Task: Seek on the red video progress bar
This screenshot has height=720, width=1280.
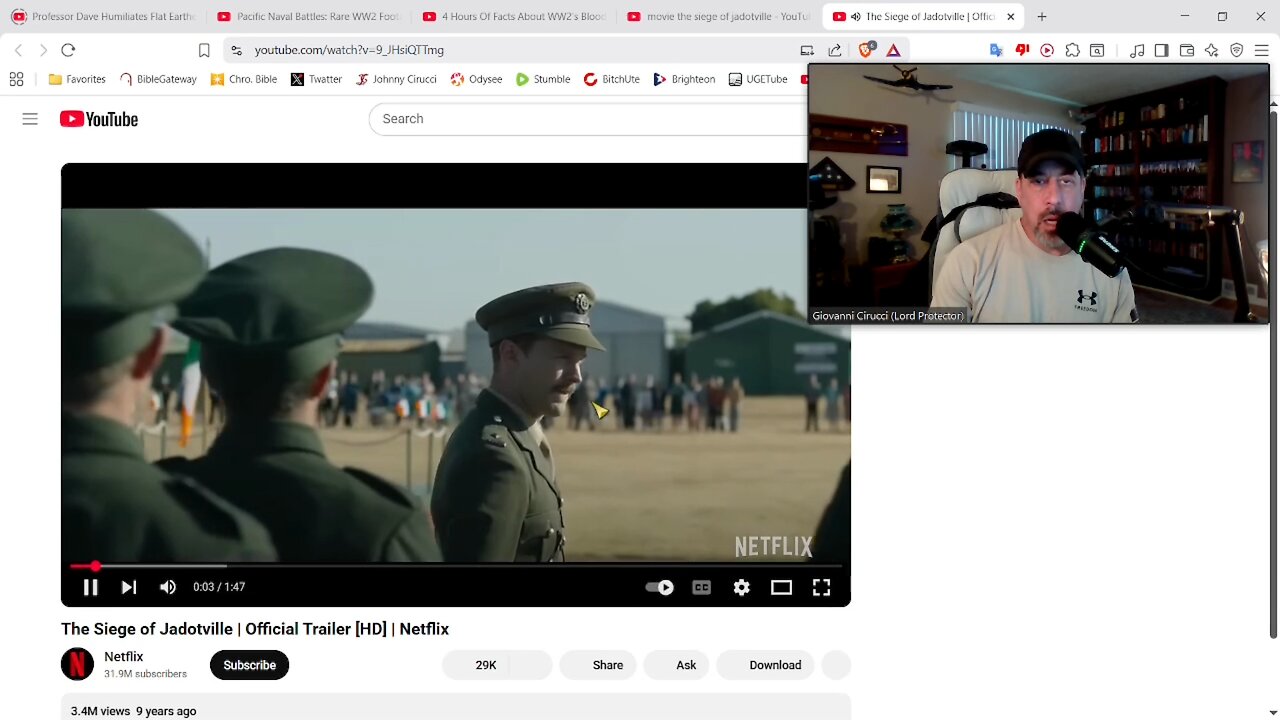Action: click(x=456, y=566)
